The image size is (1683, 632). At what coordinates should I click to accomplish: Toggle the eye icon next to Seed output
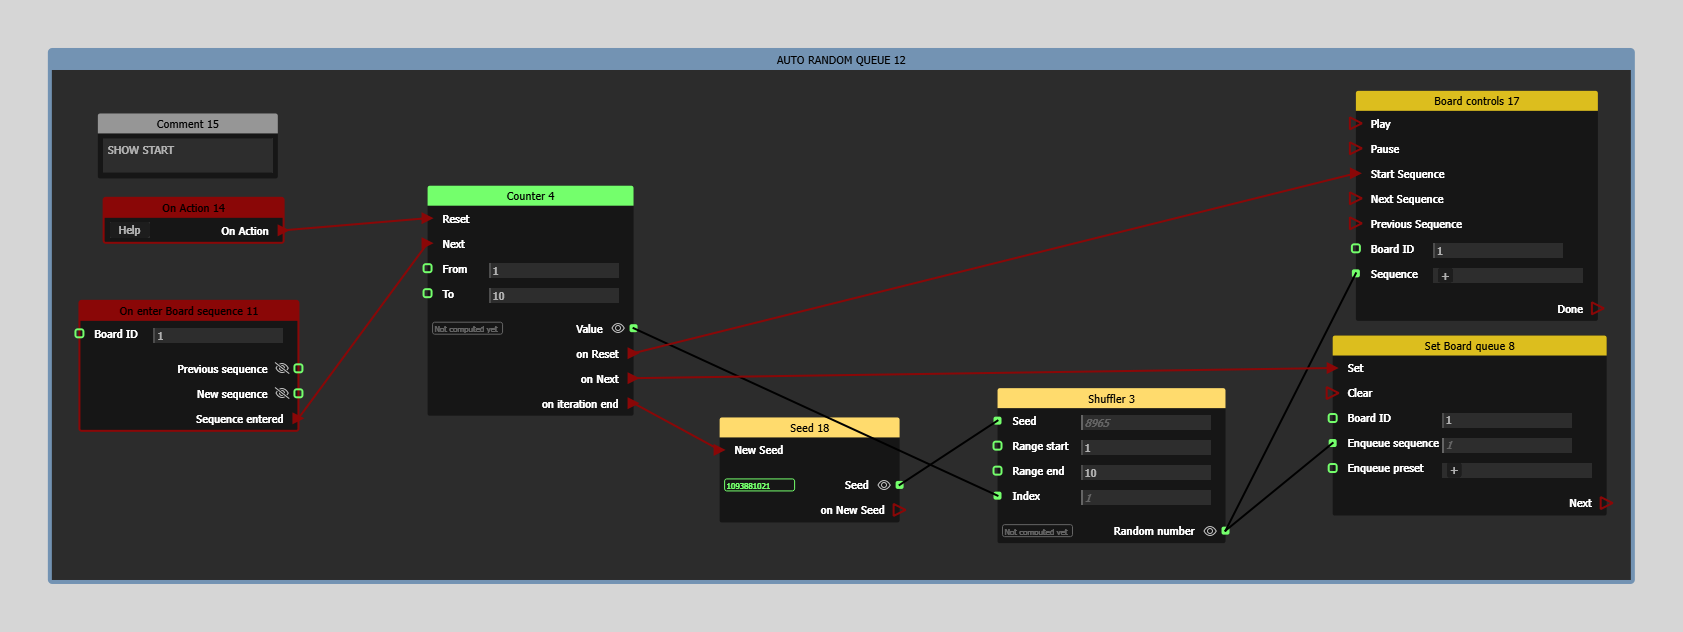point(884,485)
